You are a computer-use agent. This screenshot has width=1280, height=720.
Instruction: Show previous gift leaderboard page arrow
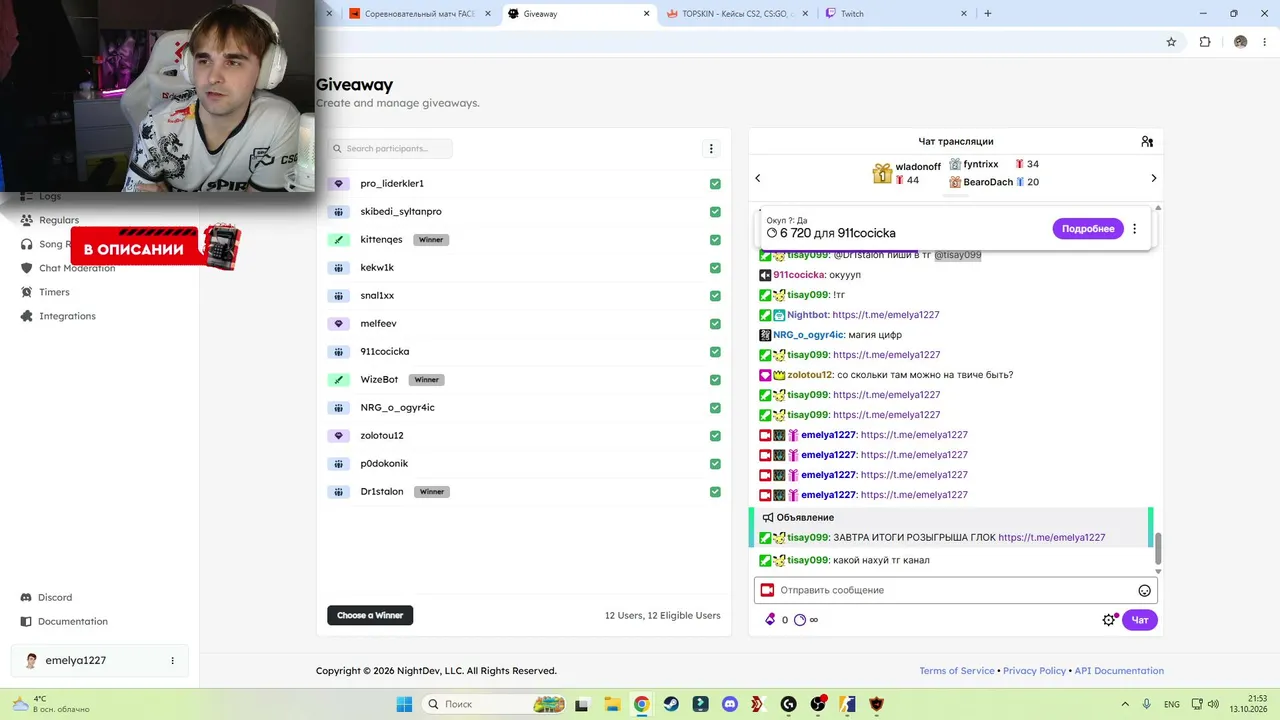[x=757, y=178]
